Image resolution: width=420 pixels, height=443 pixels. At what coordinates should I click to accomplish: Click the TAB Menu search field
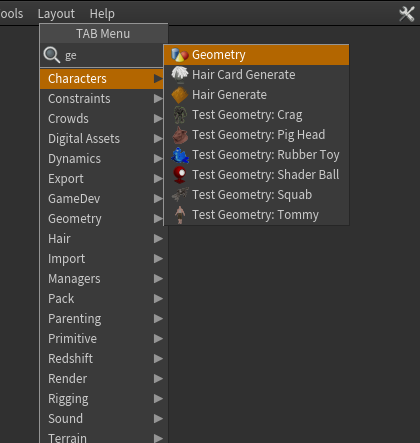102,55
